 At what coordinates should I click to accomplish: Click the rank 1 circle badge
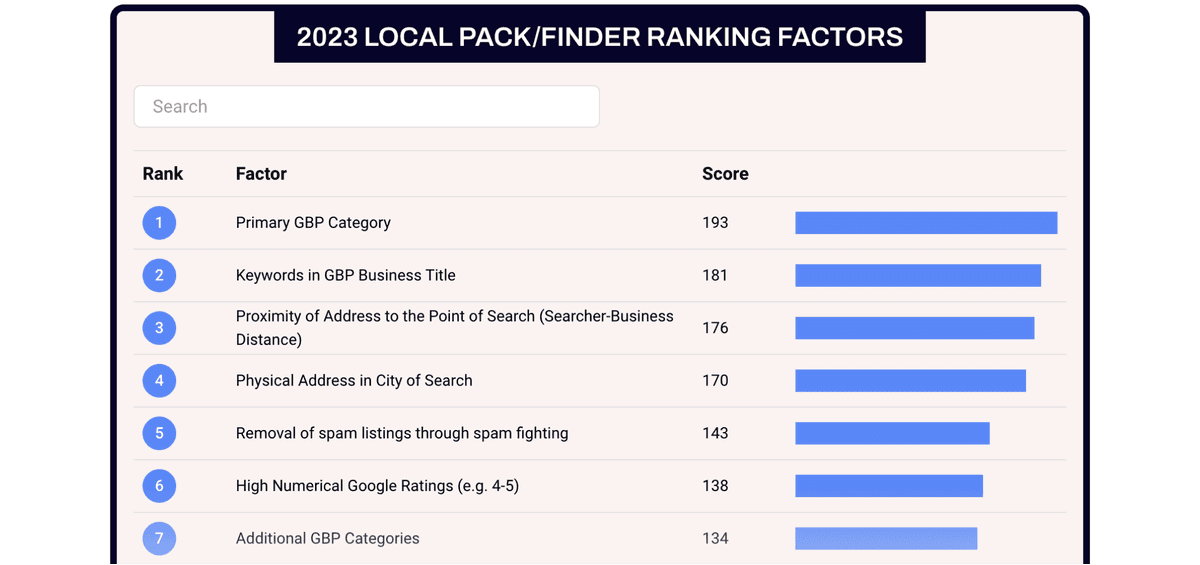pyautogui.click(x=159, y=222)
